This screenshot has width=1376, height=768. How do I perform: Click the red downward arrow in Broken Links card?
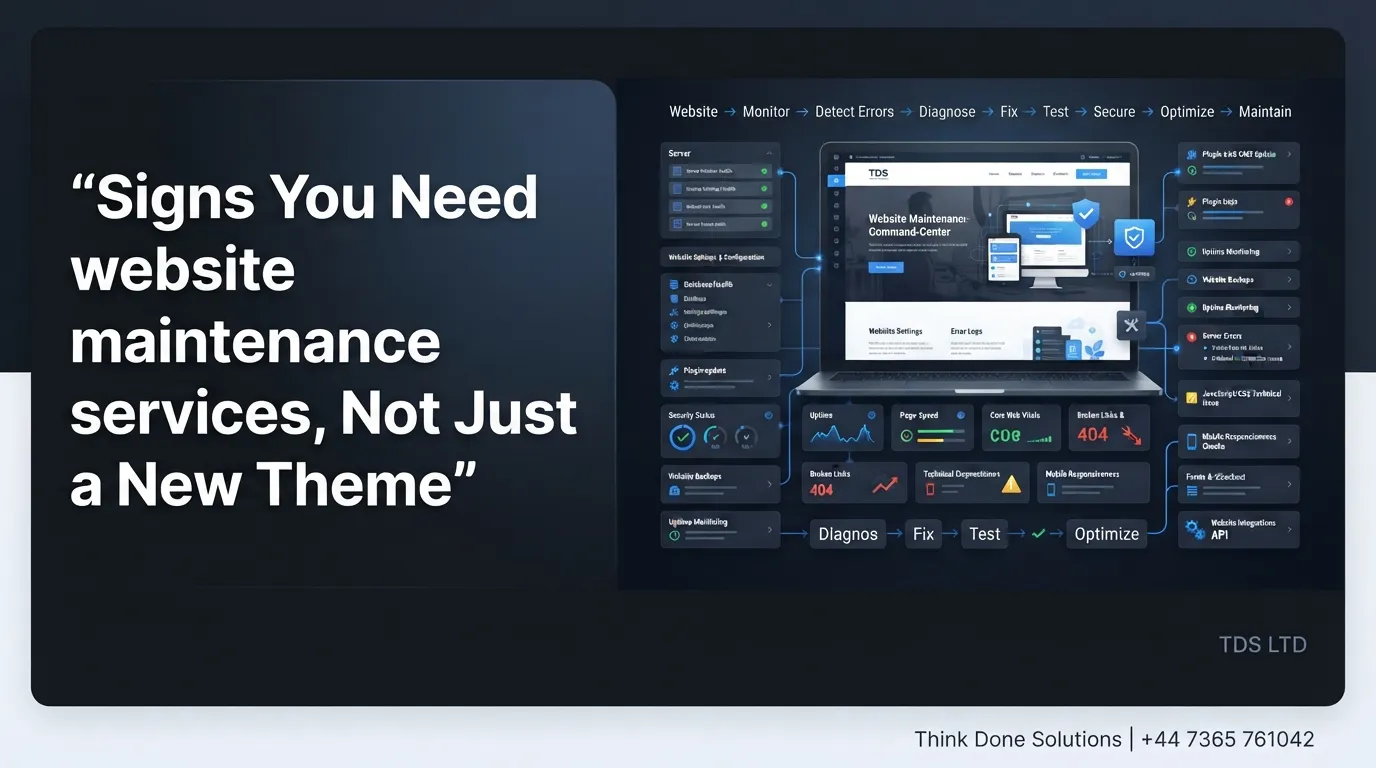[x=1131, y=434]
